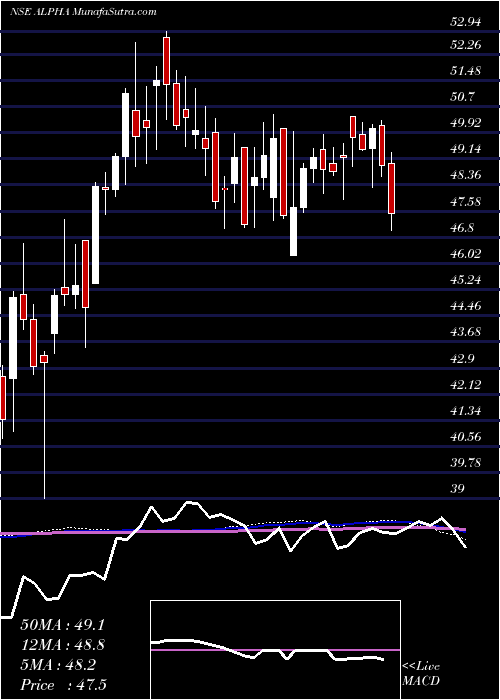Click the 49.14 price axis label
The width and height of the screenshot is (500, 700).
pyautogui.click(x=465, y=149)
